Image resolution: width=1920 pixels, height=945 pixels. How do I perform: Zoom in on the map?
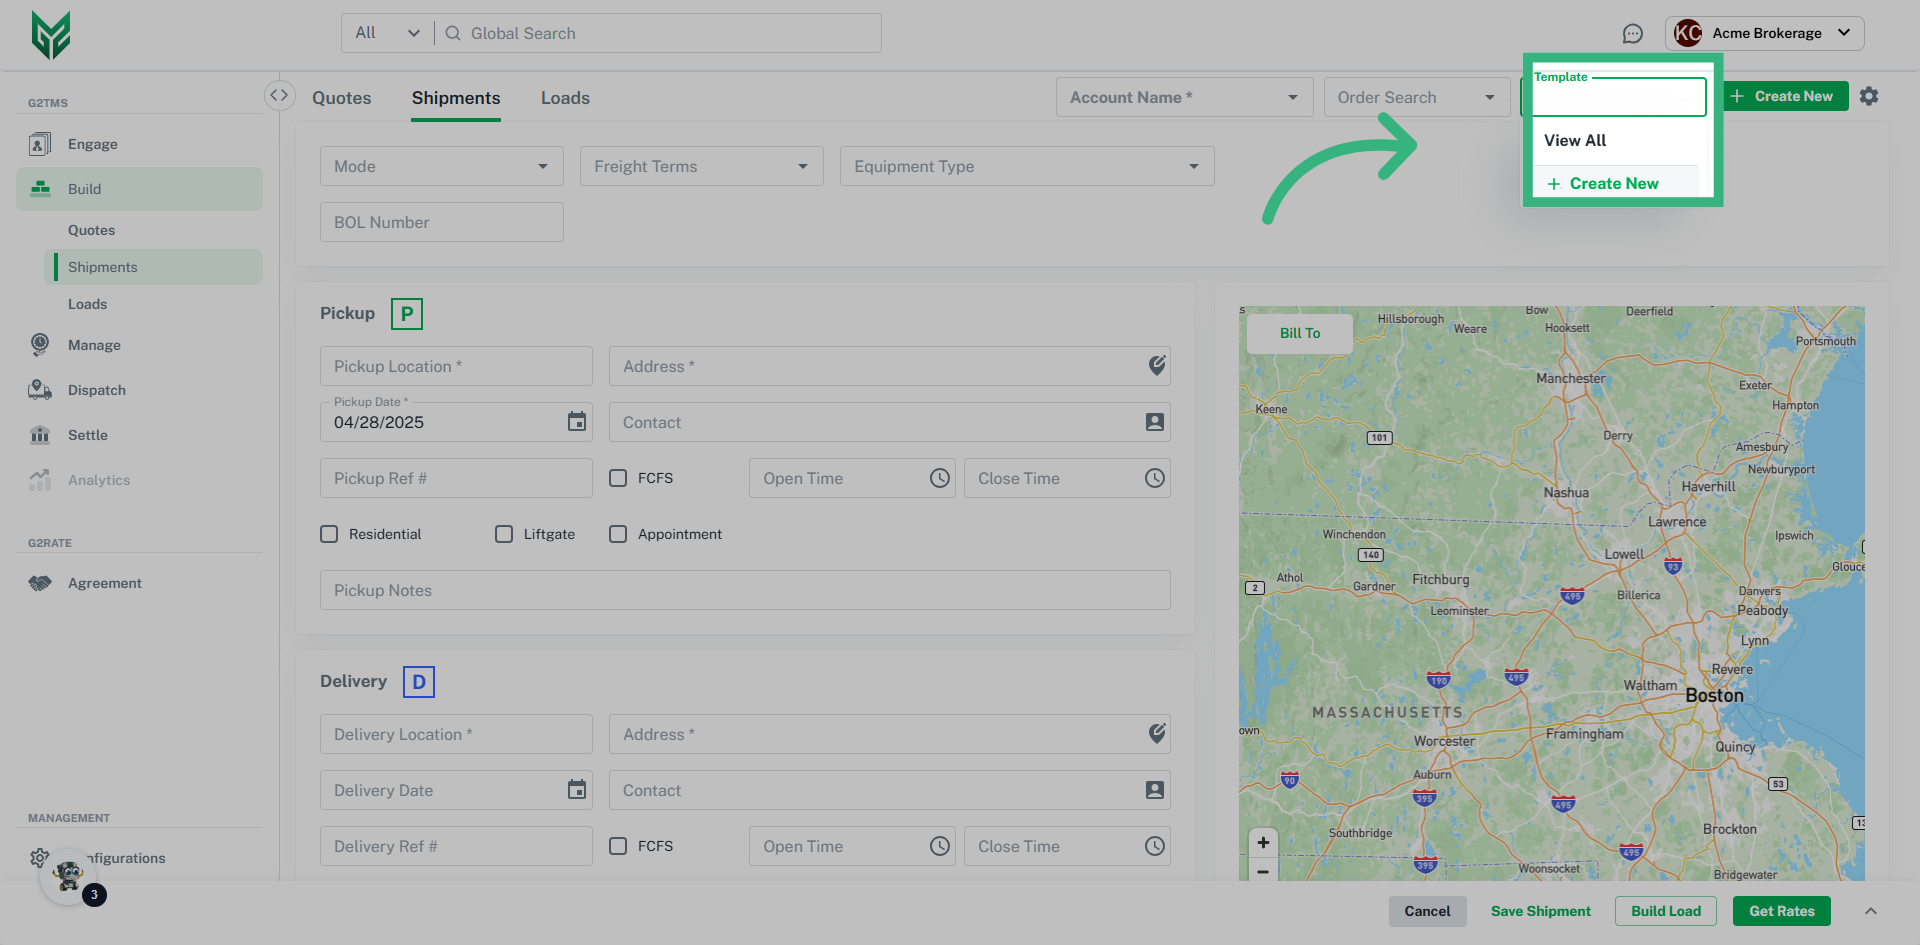click(1263, 842)
